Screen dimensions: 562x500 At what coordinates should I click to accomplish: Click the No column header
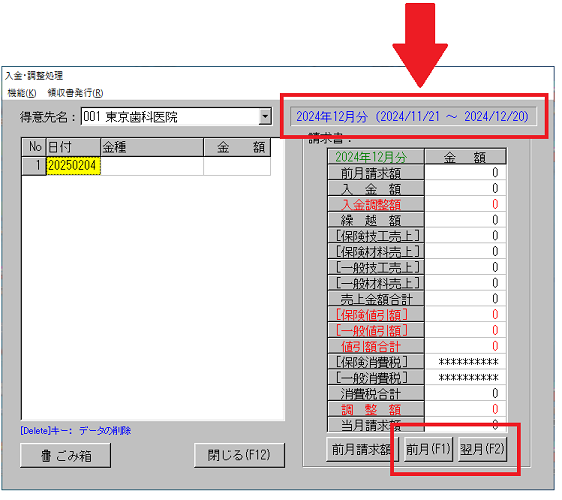[x=34, y=147]
